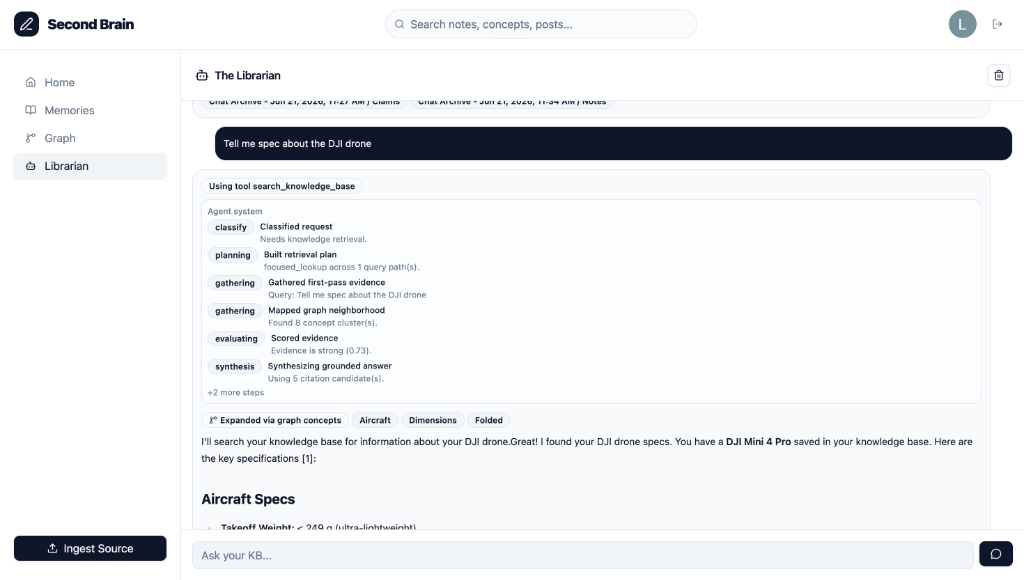
Task: Click the Aircraft Specs heading
Action: [248, 499]
